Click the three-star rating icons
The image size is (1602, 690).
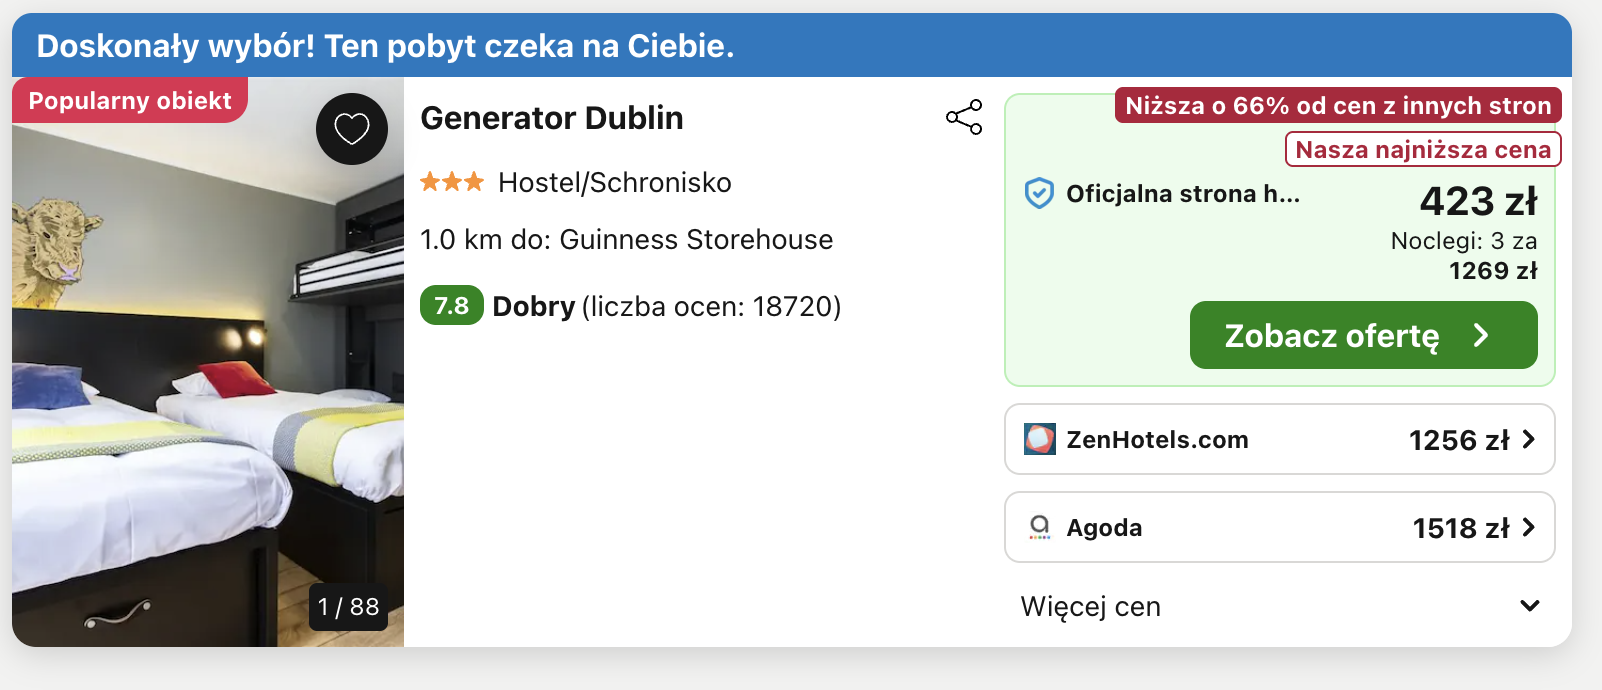tap(452, 182)
